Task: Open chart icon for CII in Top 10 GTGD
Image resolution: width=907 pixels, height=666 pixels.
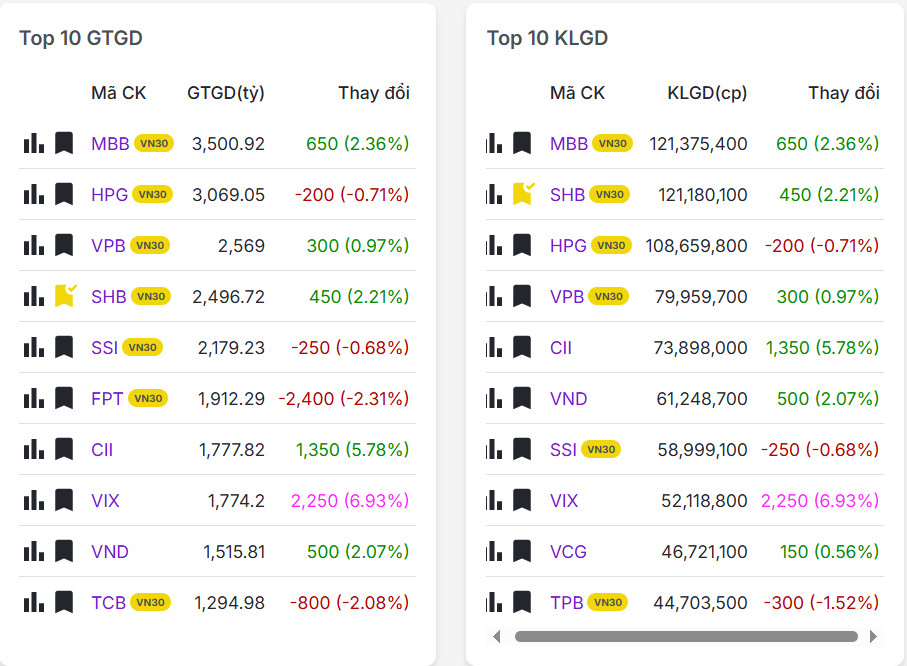Action: click(34, 449)
